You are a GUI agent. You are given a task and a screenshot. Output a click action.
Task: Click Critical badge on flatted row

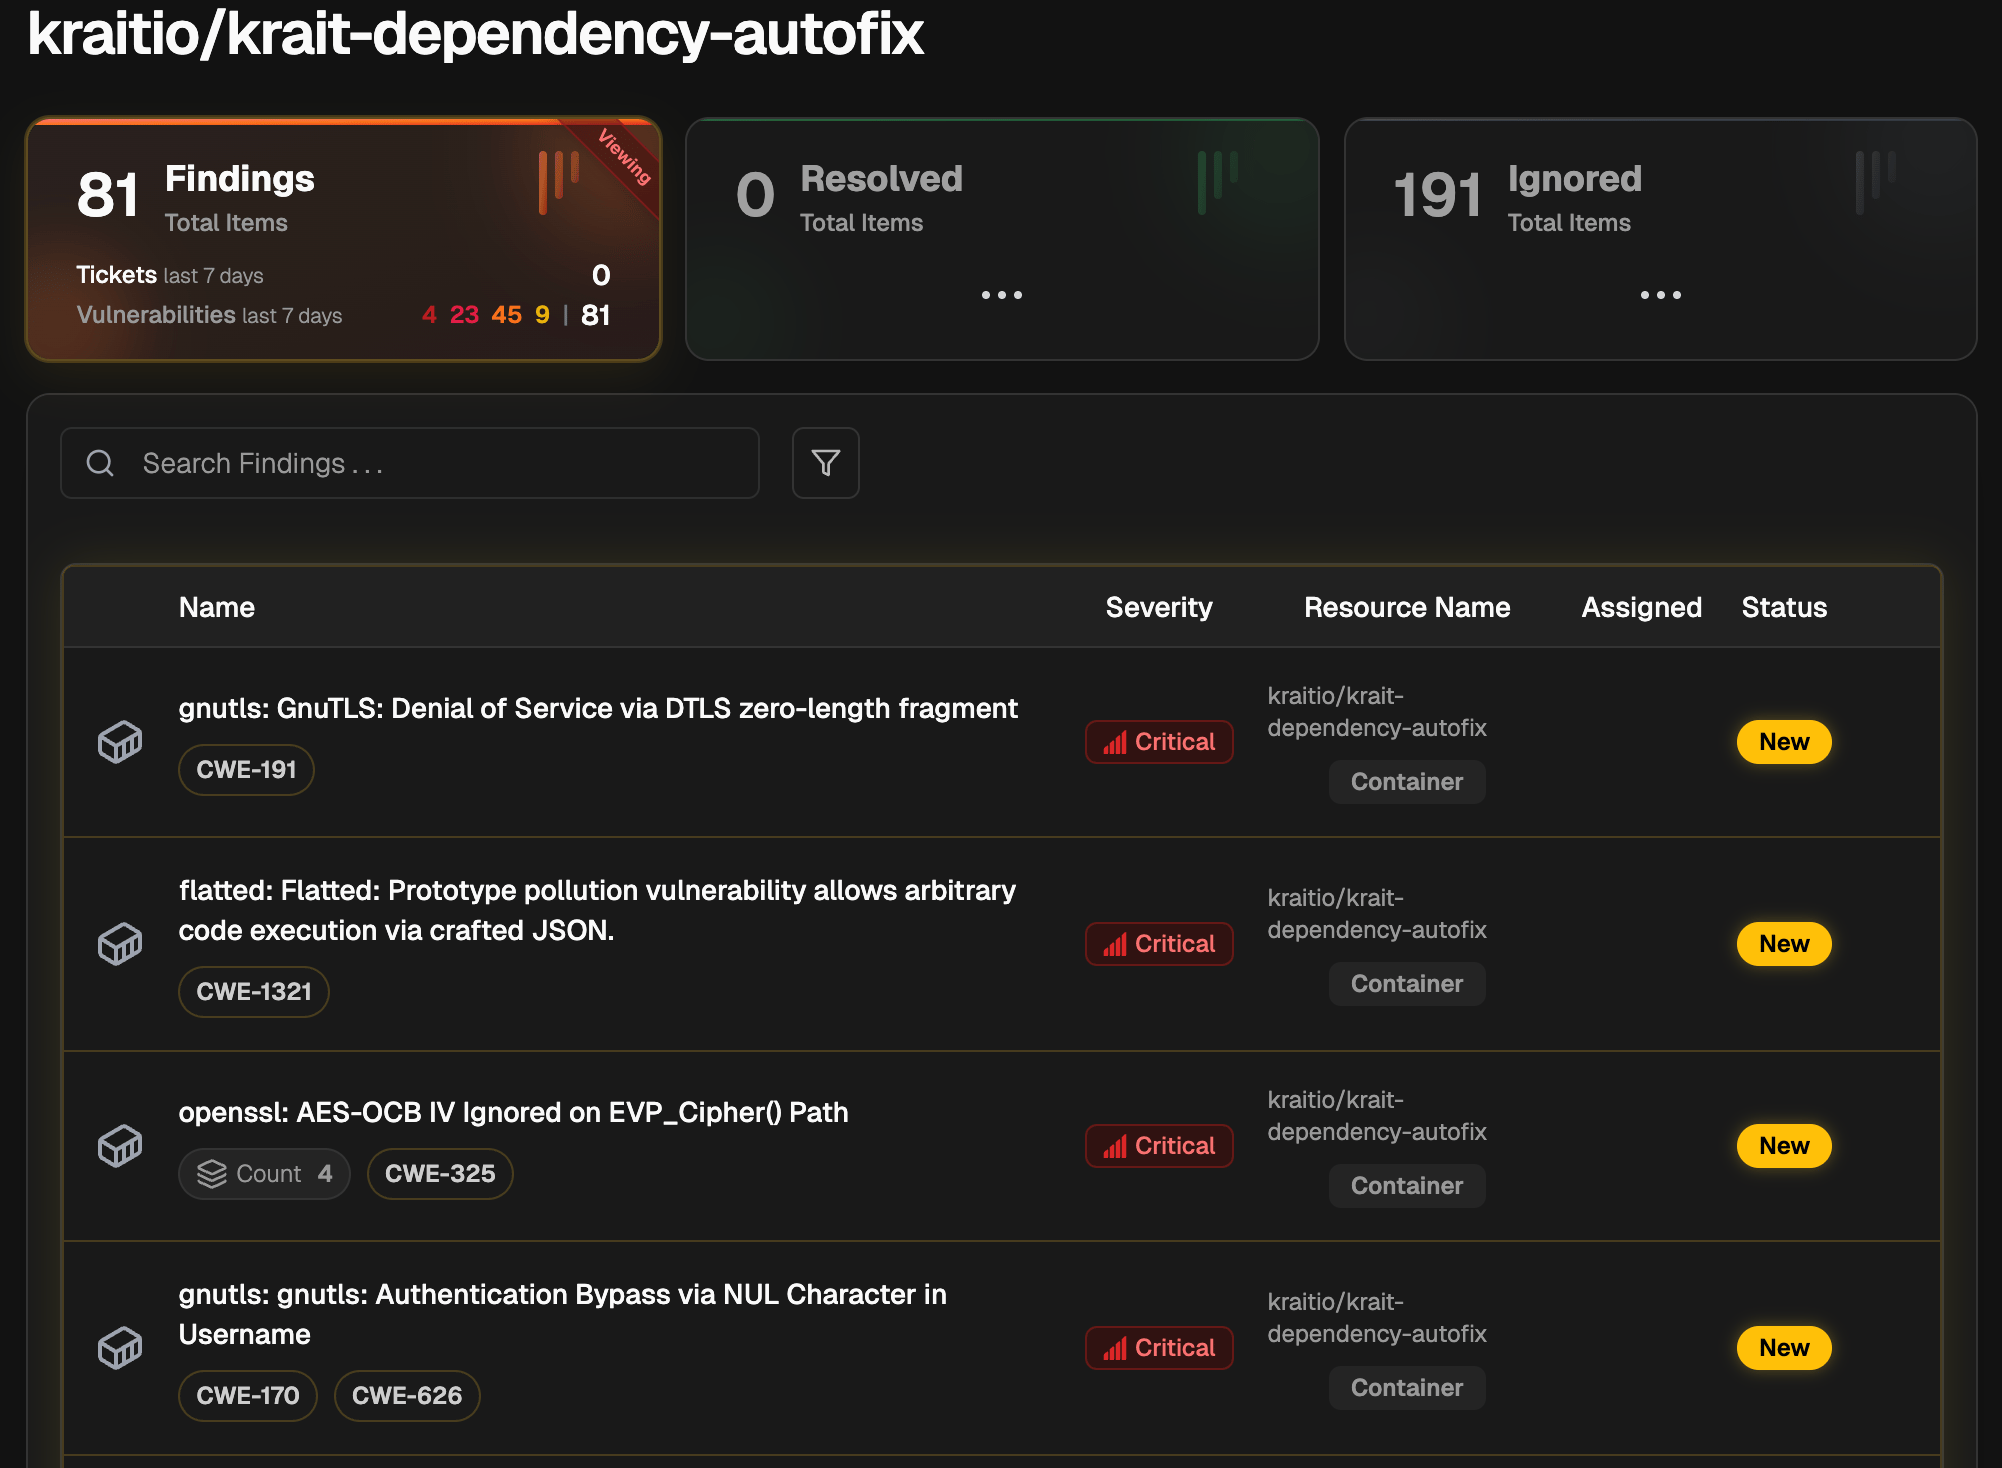(x=1159, y=944)
